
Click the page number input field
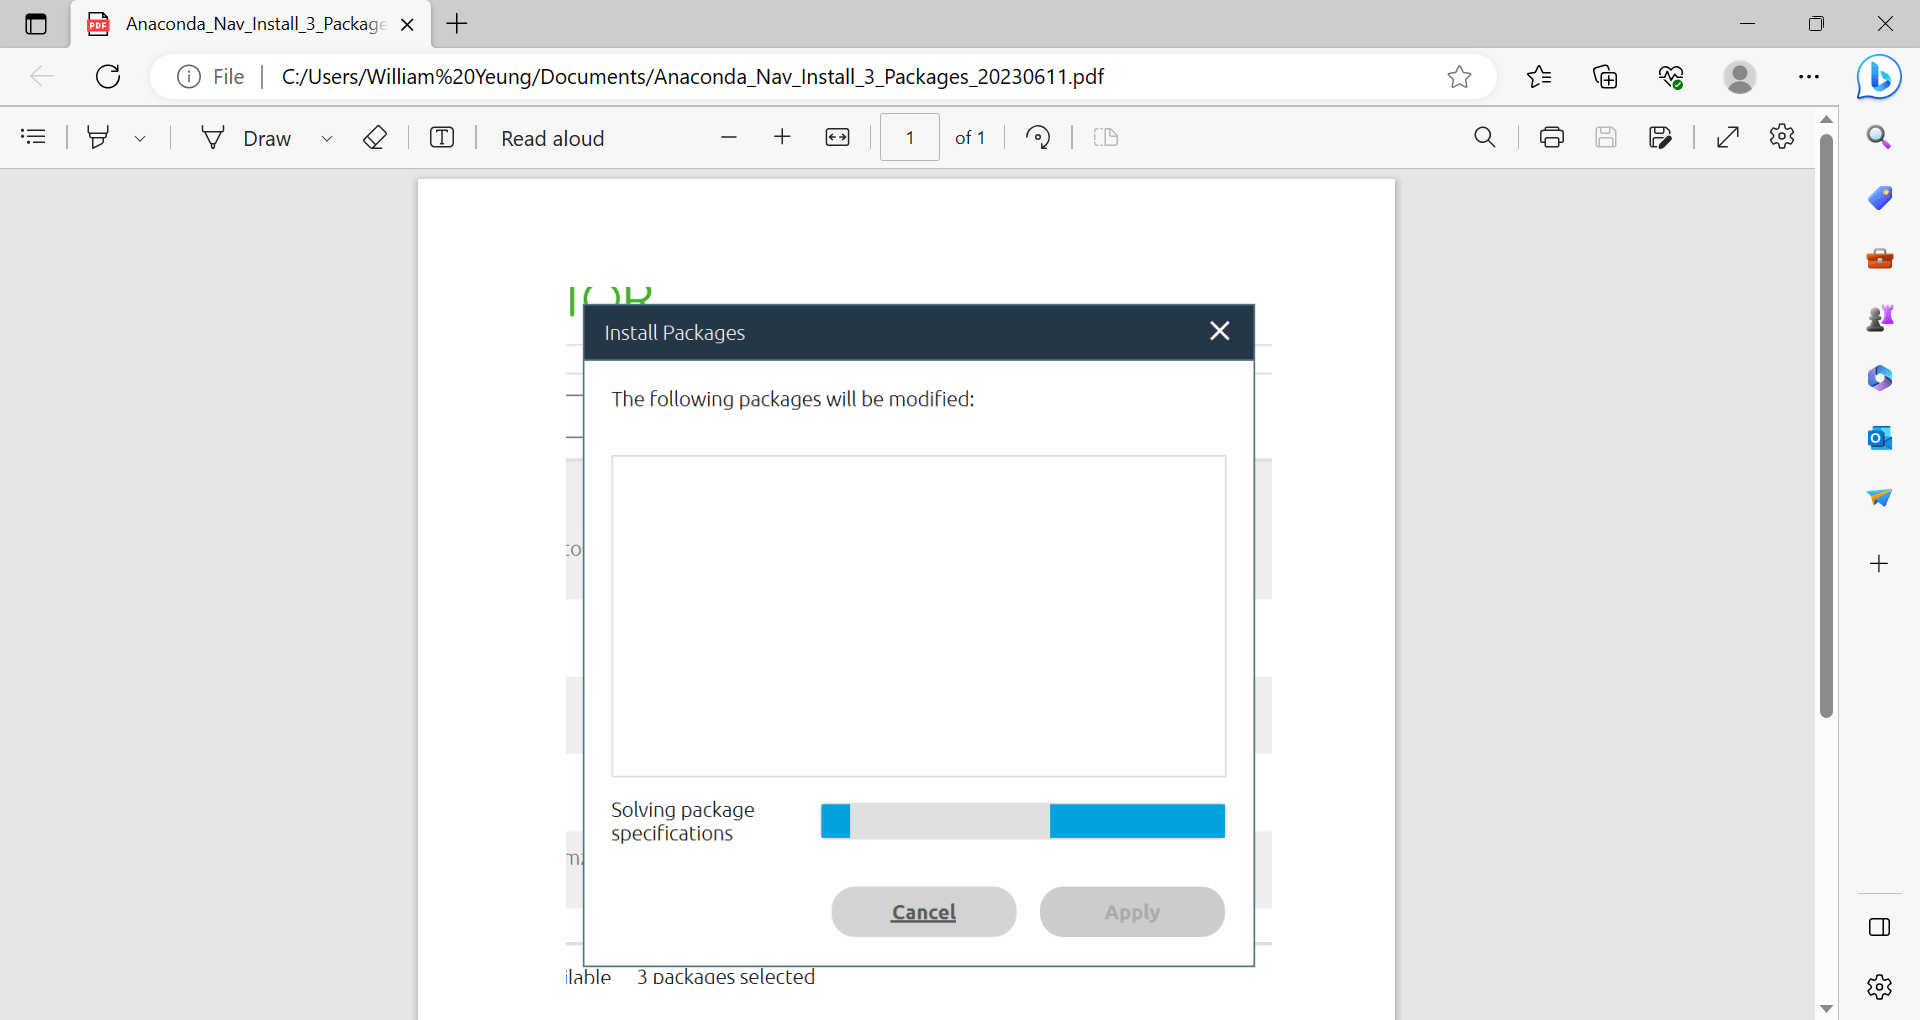910,137
